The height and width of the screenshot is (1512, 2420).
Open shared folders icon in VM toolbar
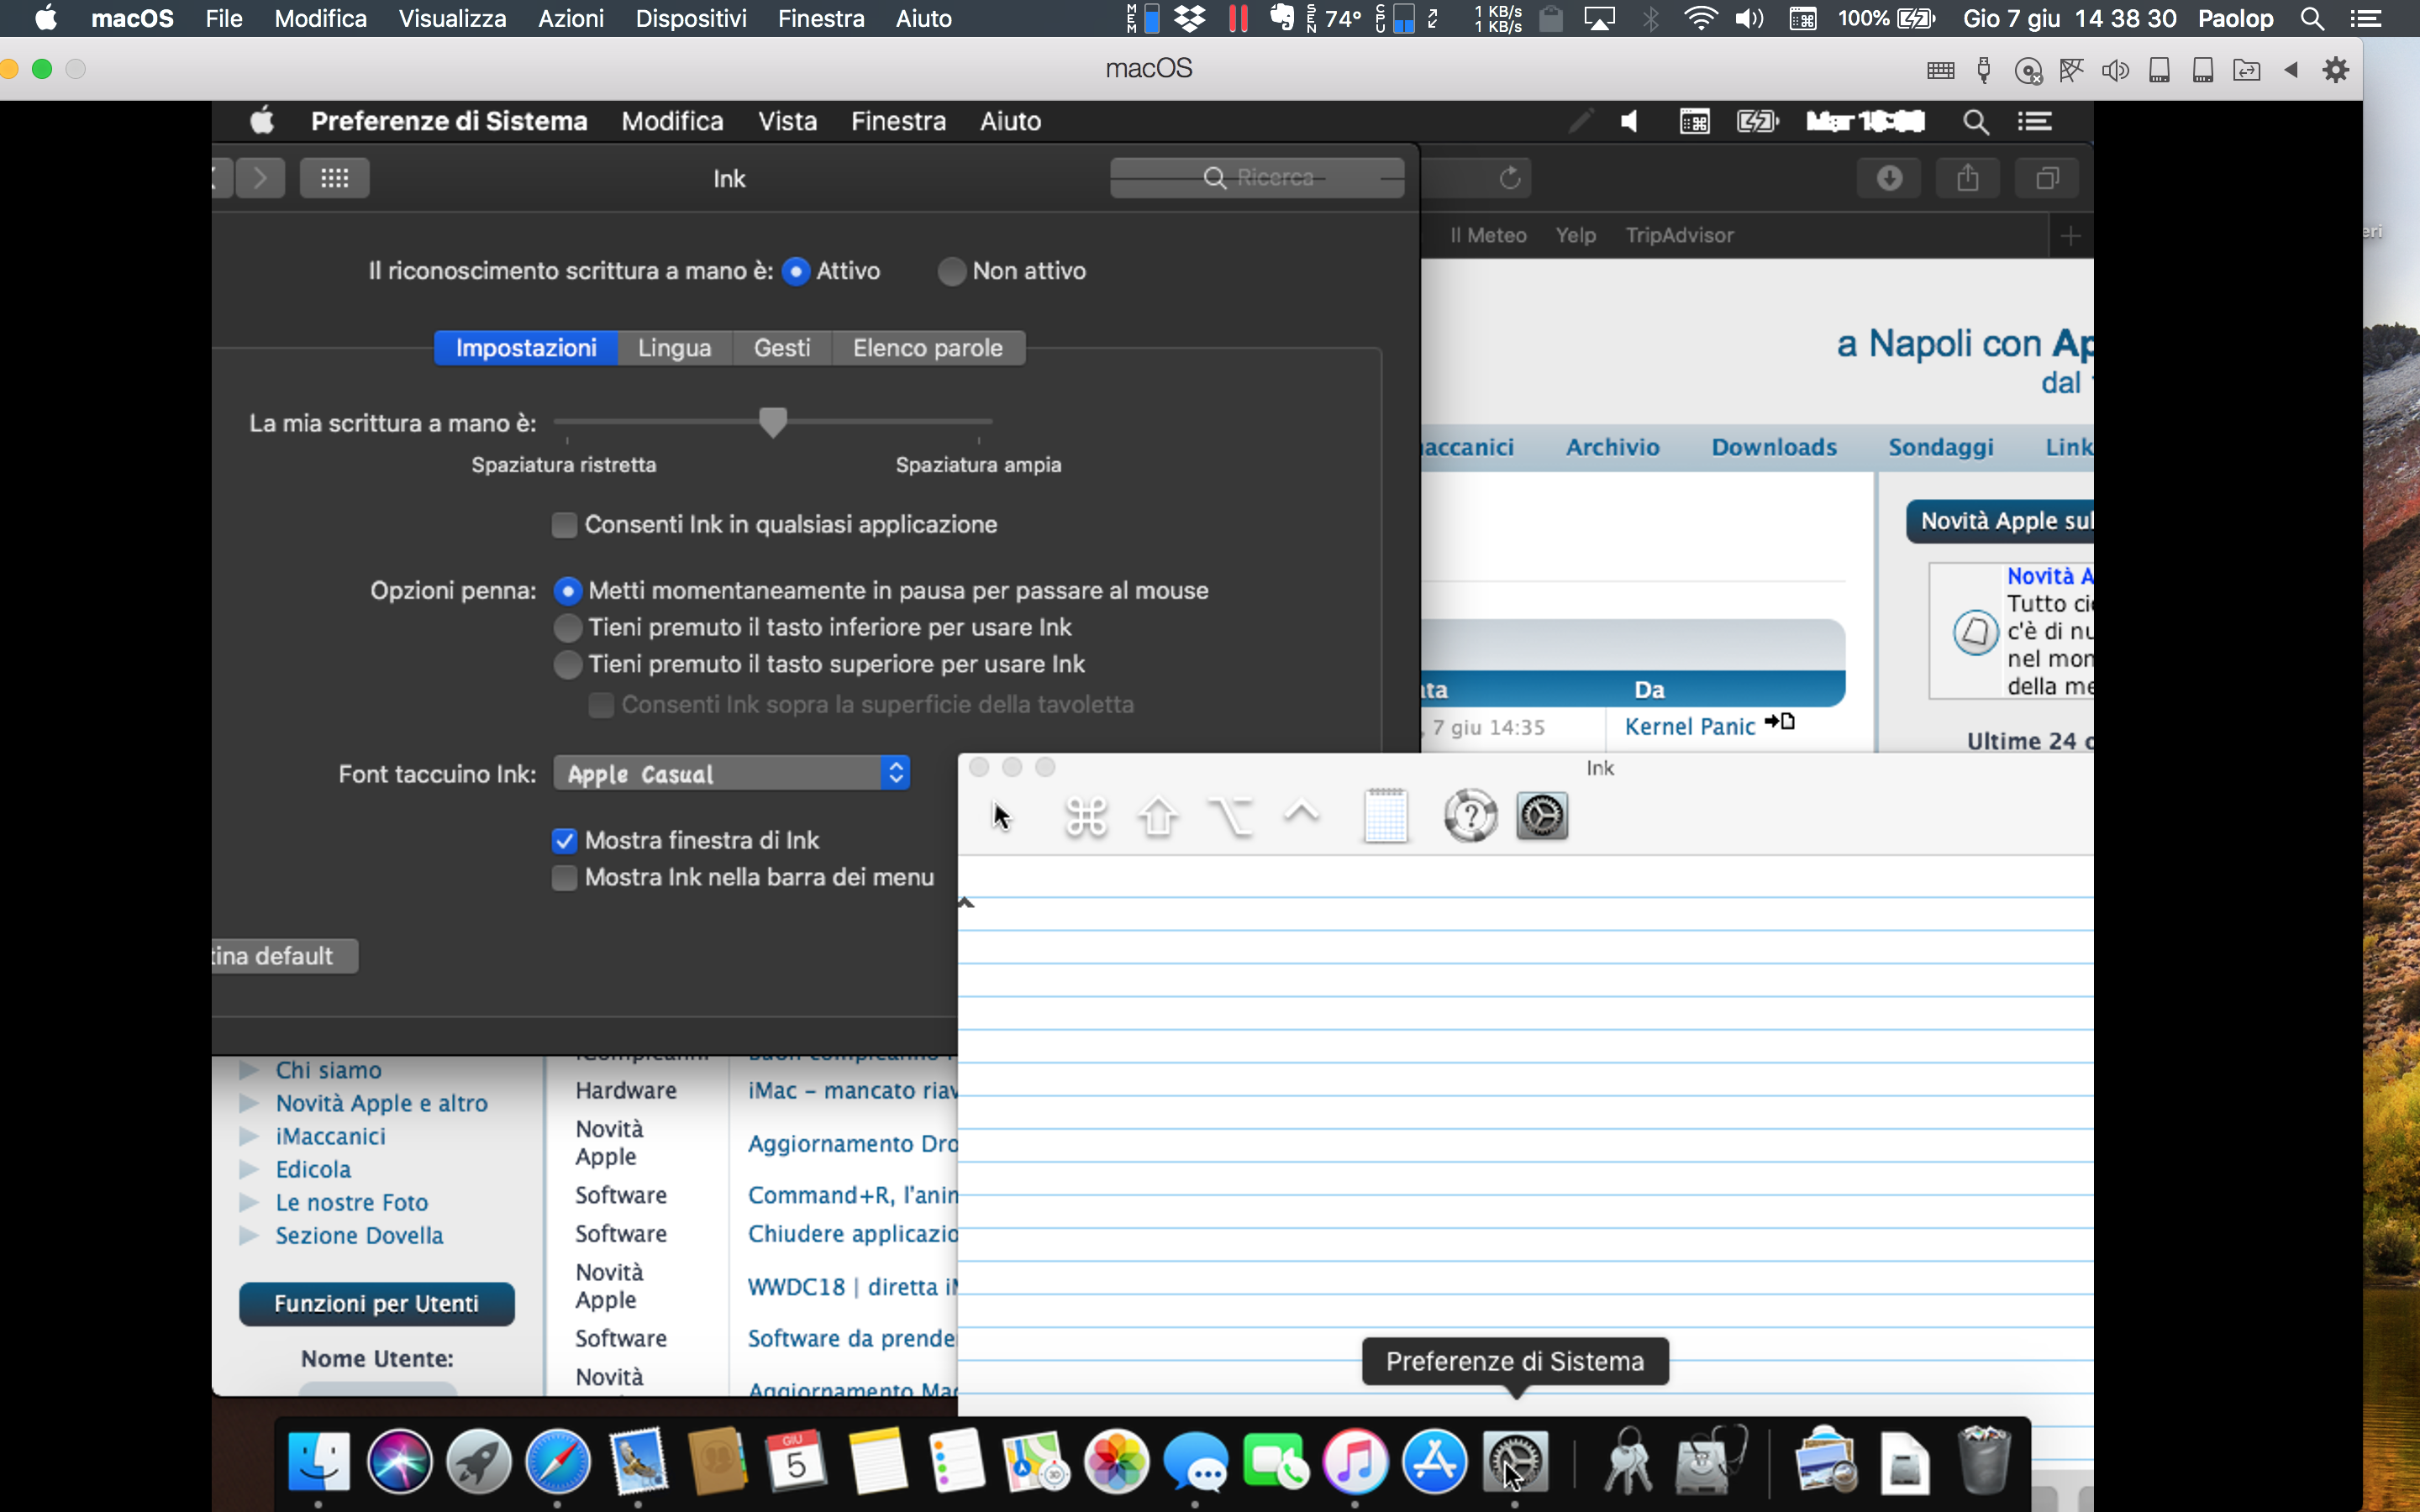coord(2246,70)
